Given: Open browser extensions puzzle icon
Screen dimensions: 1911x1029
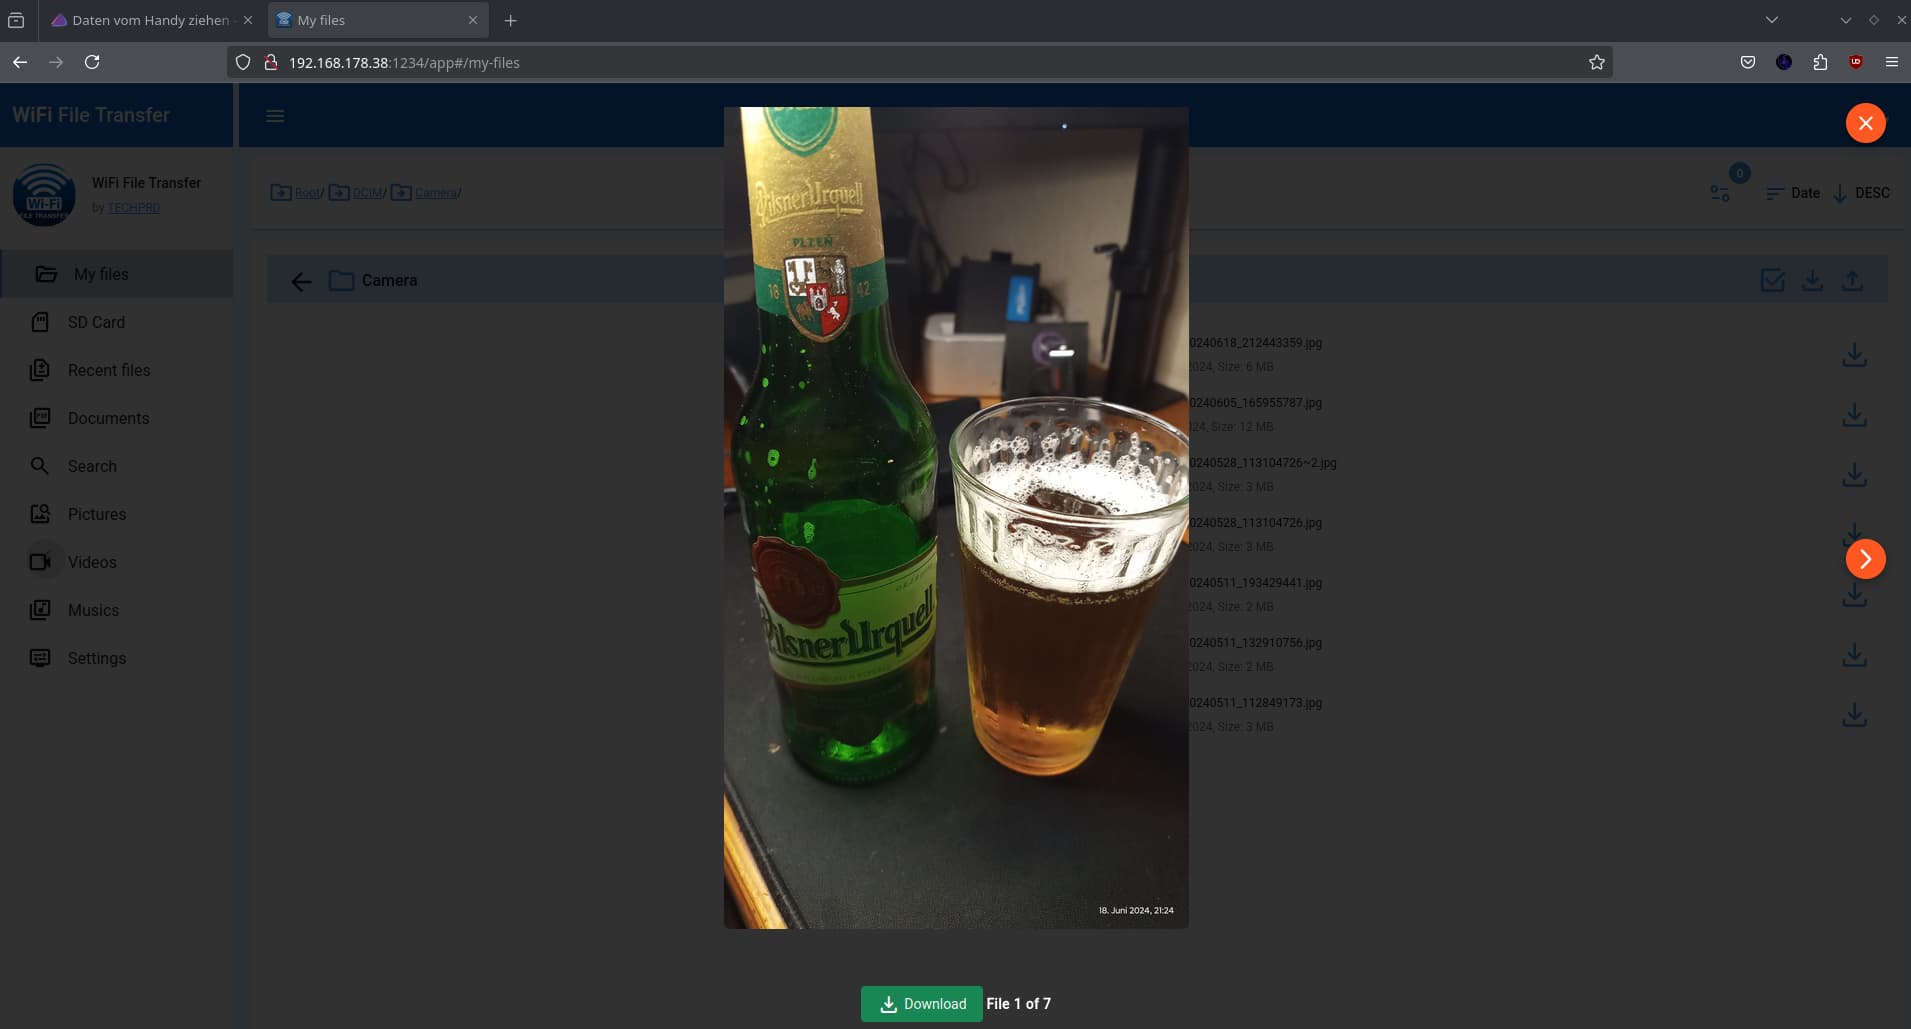Looking at the screenshot, I should click(1820, 62).
